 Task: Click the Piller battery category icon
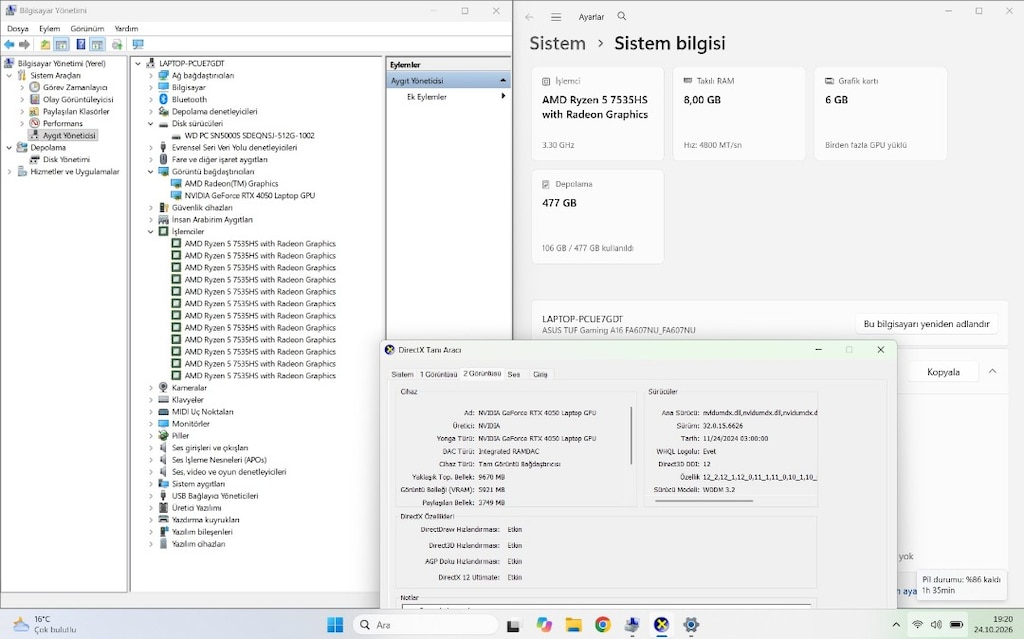coord(163,435)
